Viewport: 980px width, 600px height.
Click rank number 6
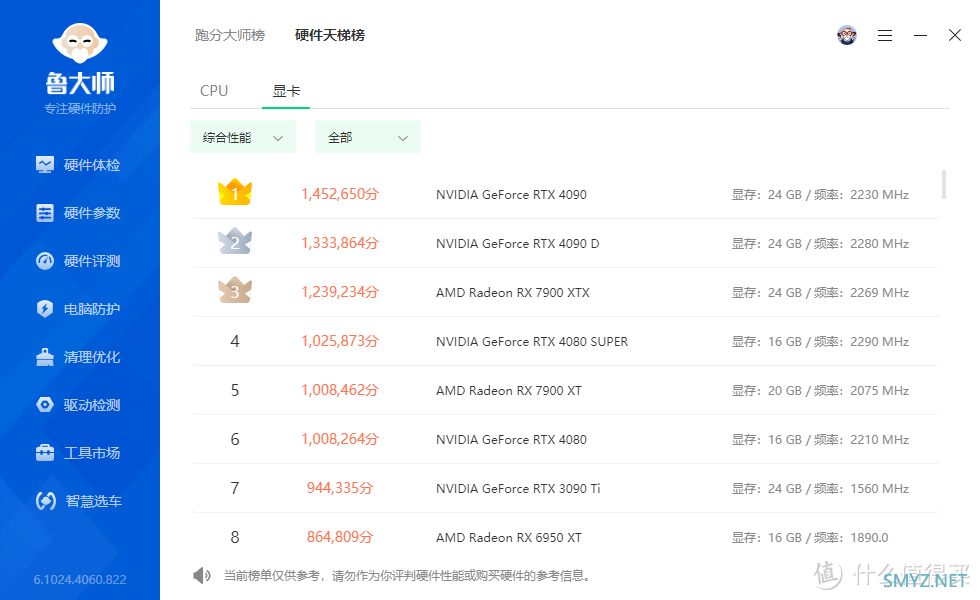235,439
